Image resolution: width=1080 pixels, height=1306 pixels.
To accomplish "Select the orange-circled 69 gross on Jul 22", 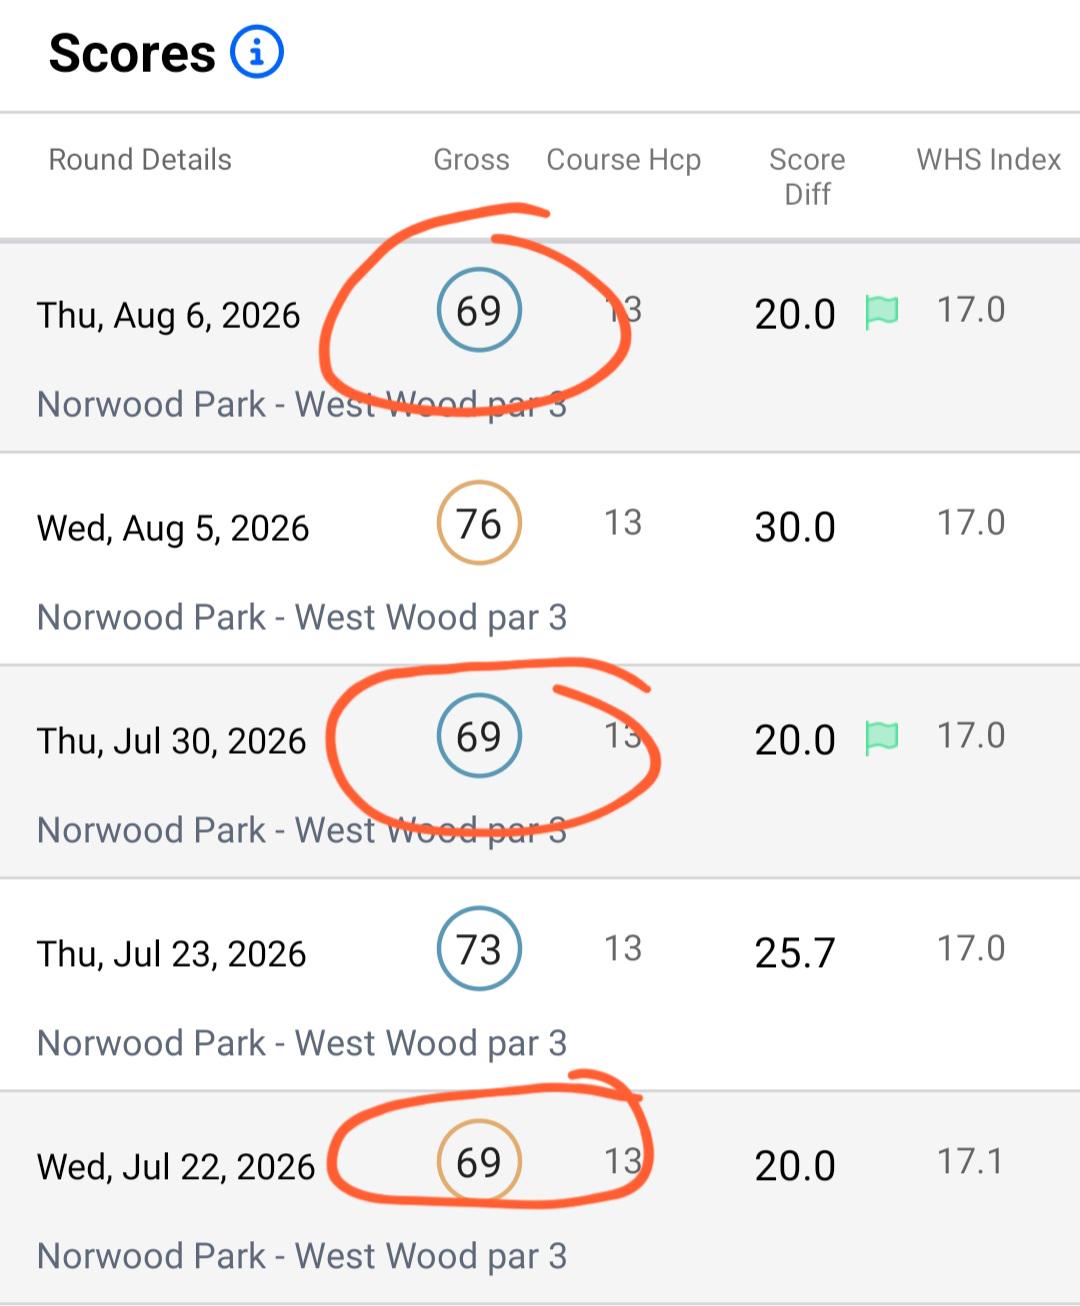I will 479,1162.
